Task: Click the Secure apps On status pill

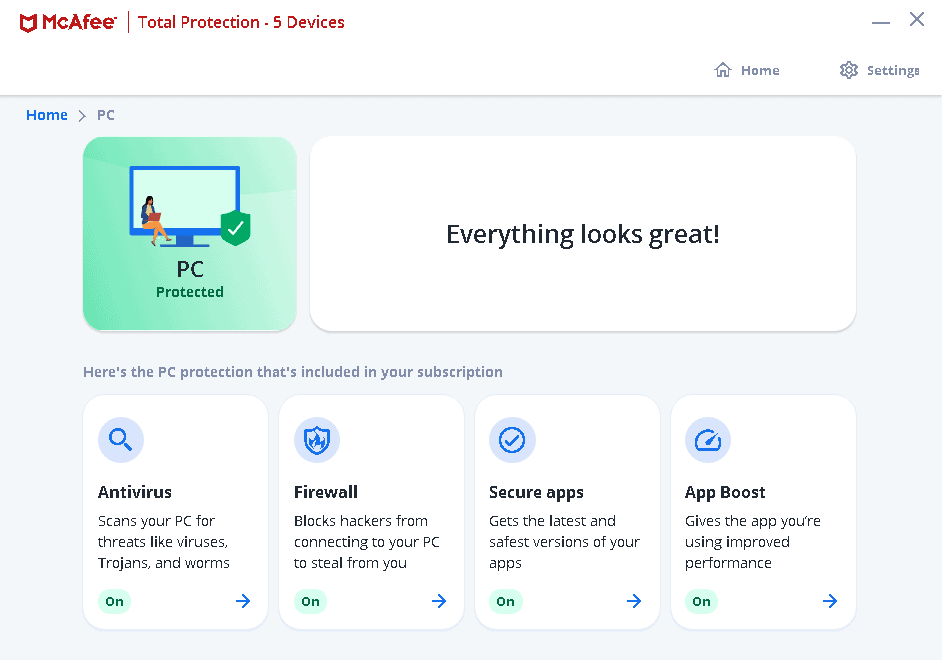Action: [x=506, y=601]
